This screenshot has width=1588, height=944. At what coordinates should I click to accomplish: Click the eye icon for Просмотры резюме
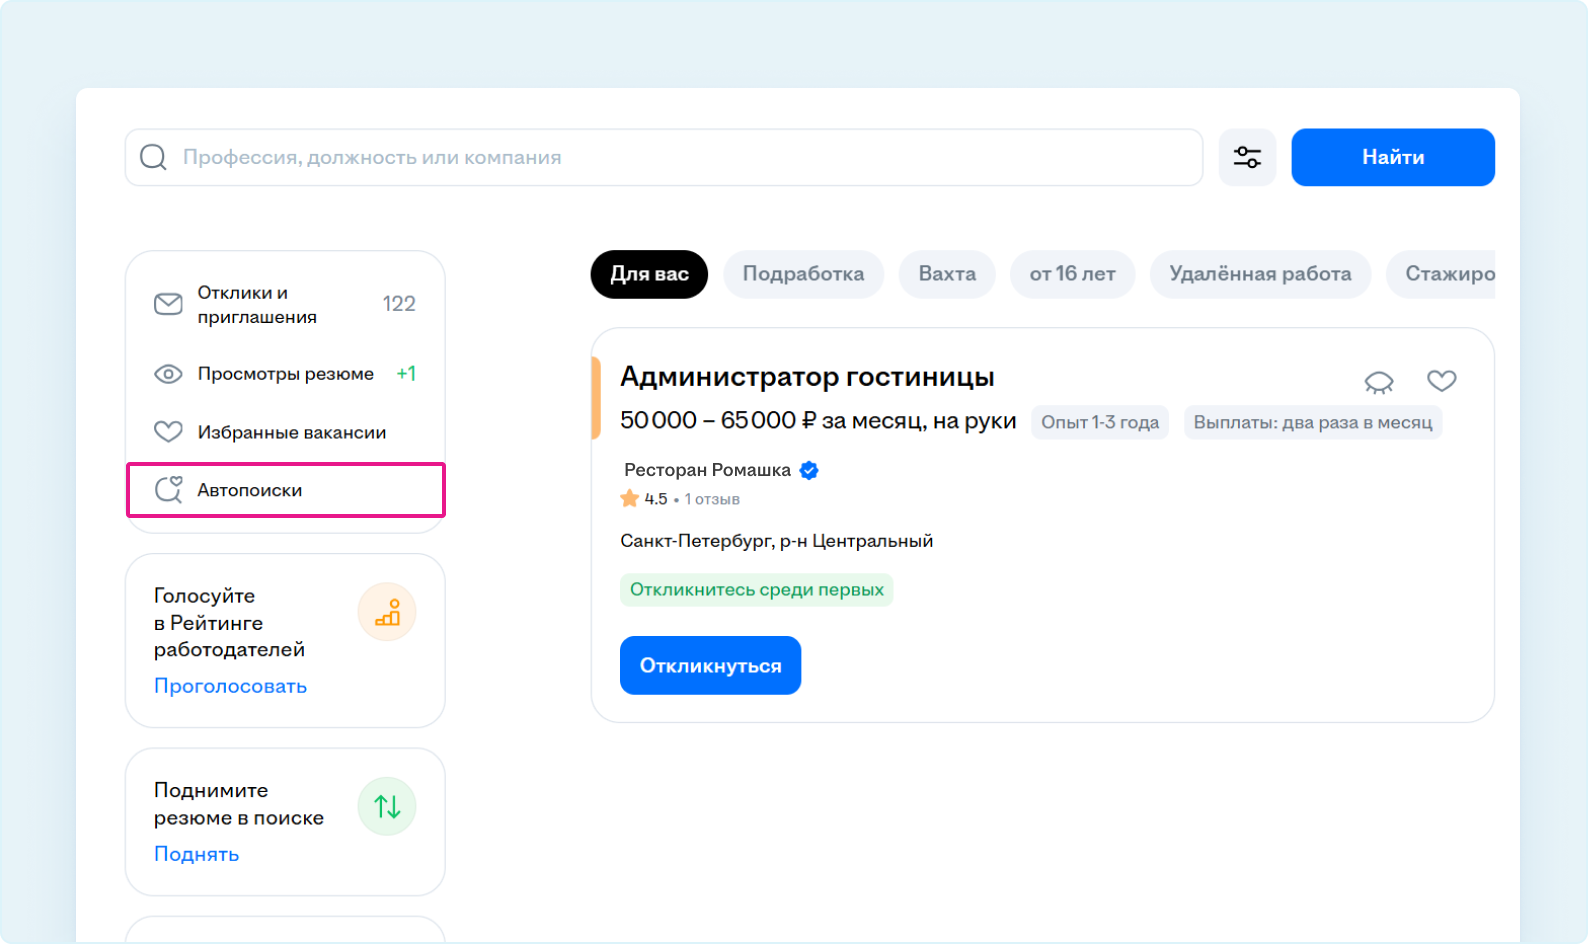coord(168,374)
